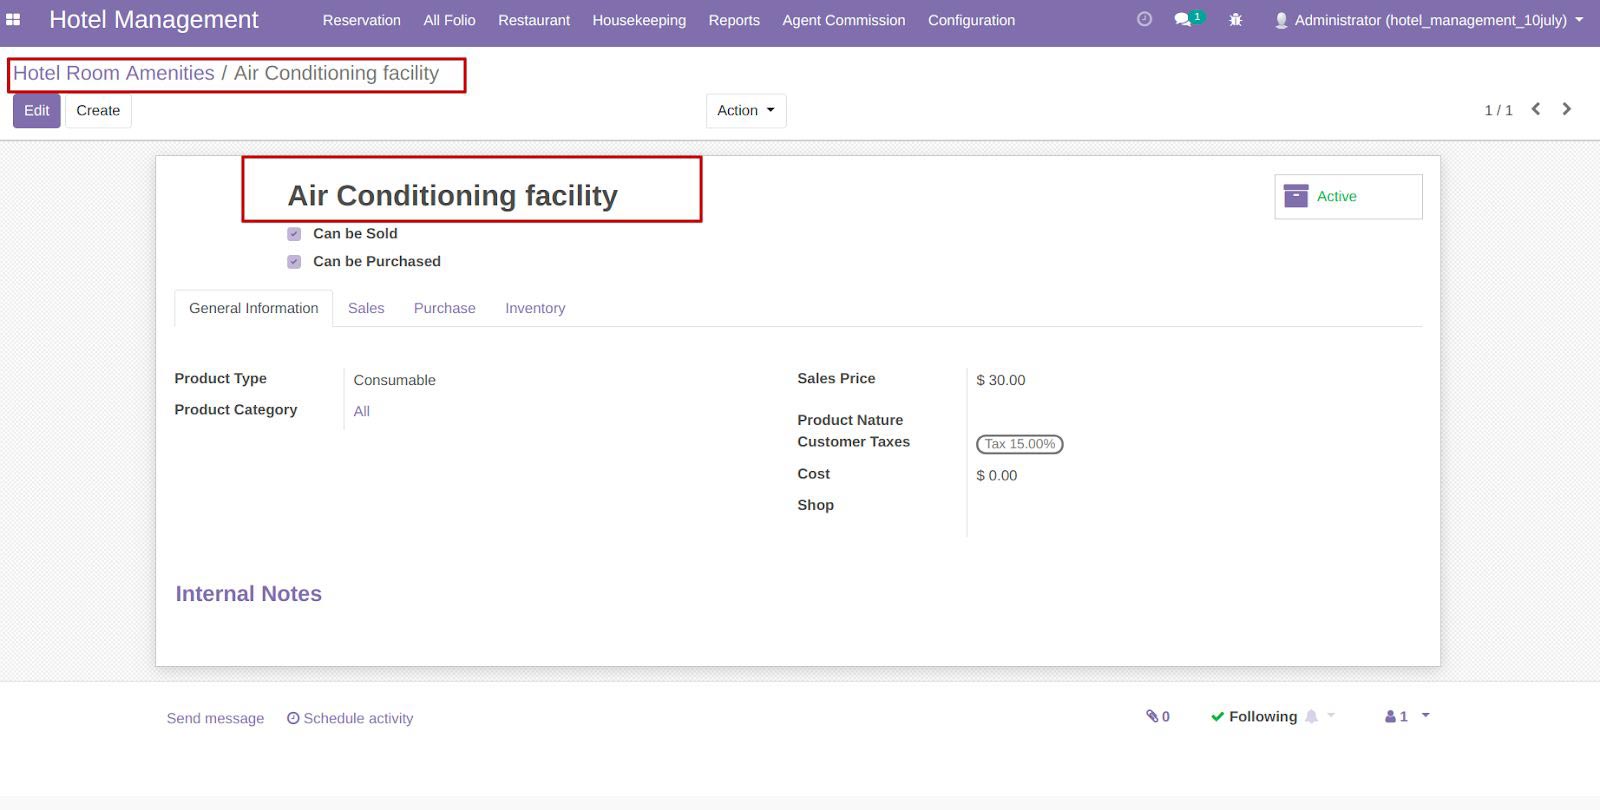
Task: Open the attachments paperclip counter
Action: pos(1158,716)
